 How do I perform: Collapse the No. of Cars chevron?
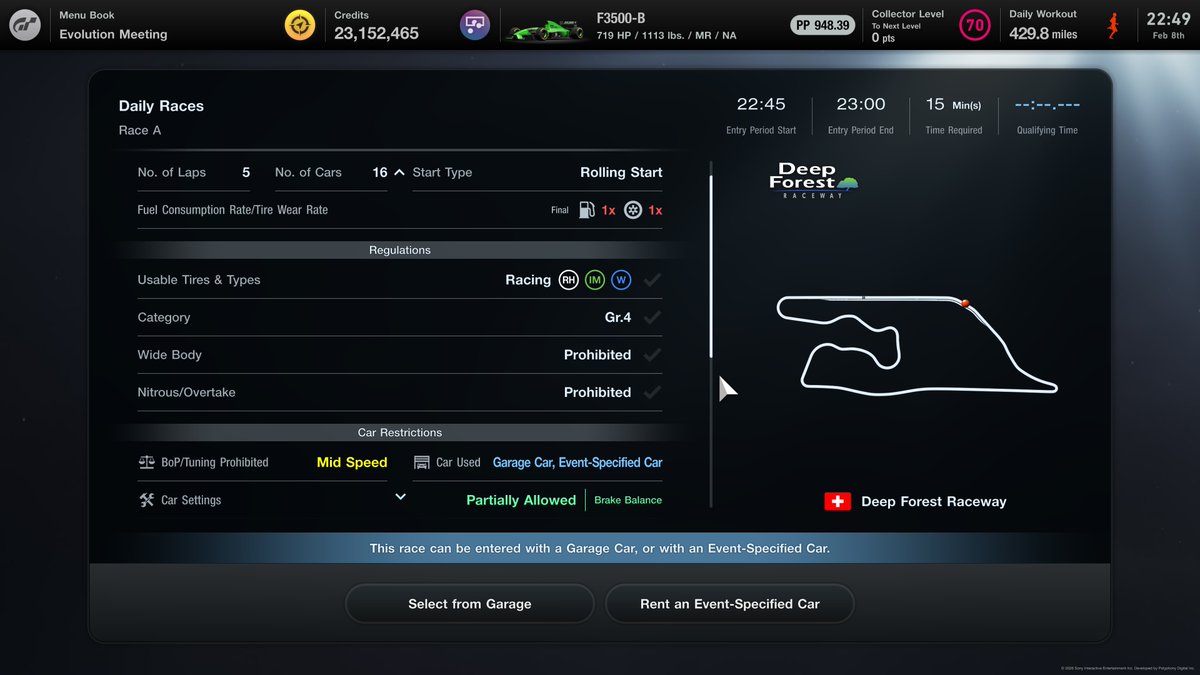pyautogui.click(x=399, y=172)
